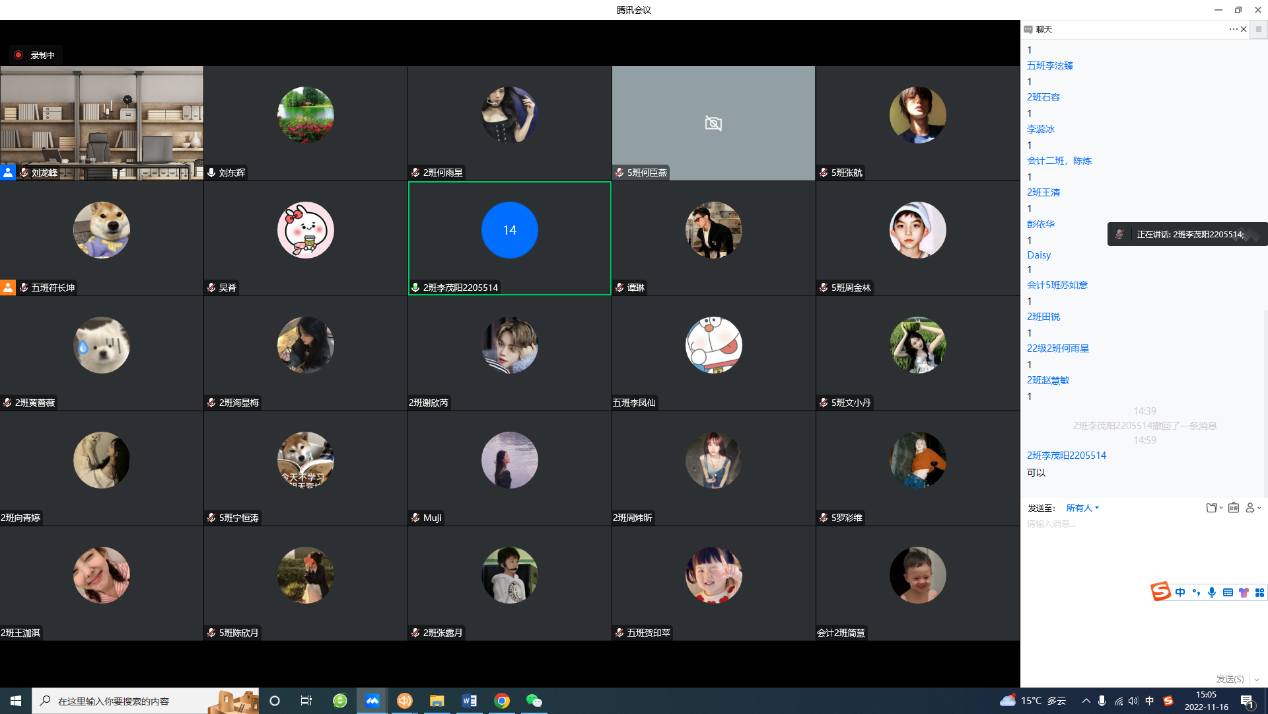Click the muted mic icon beside Muji
This screenshot has height=714, width=1268.
[x=416, y=518]
